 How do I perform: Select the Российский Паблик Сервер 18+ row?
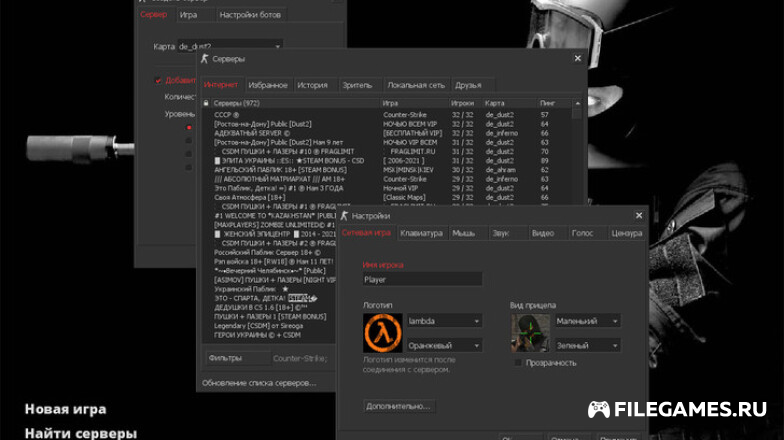pos(269,252)
